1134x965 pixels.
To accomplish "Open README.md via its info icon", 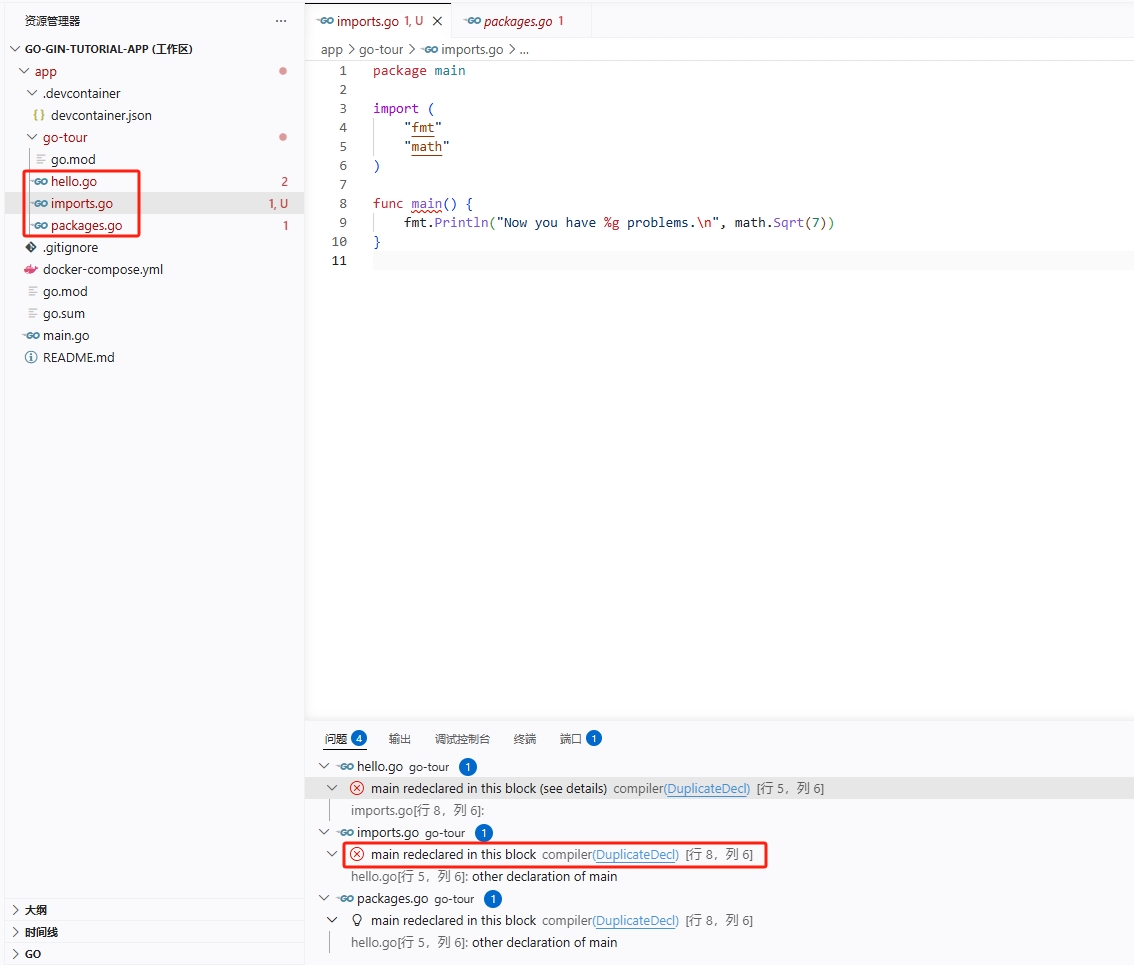I will pyautogui.click(x=31, y=357).
